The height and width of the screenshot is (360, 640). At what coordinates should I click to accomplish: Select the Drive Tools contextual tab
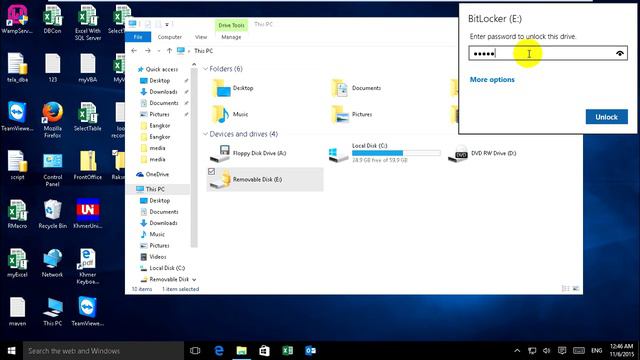[231, 25]
